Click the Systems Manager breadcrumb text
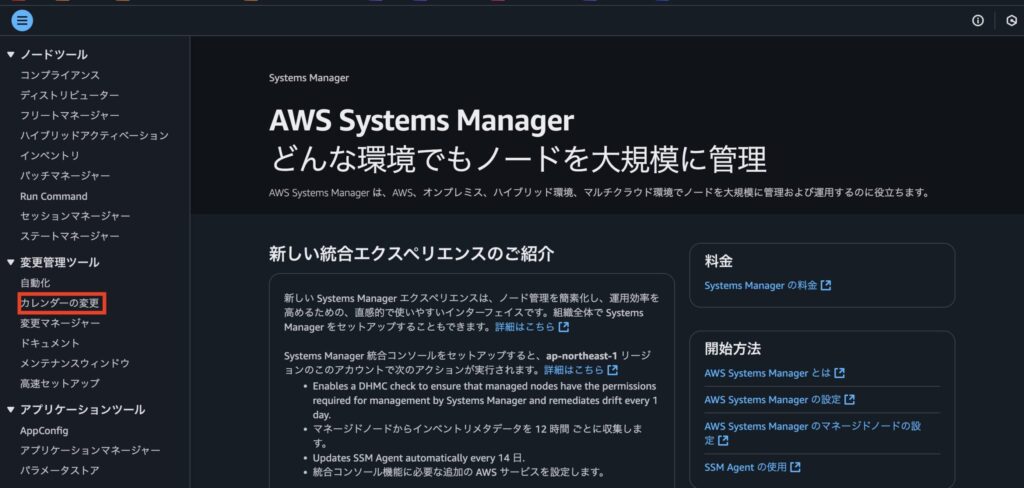Image resolution: width=1024 pixels, height=488 pixels. tap(309, 78)
